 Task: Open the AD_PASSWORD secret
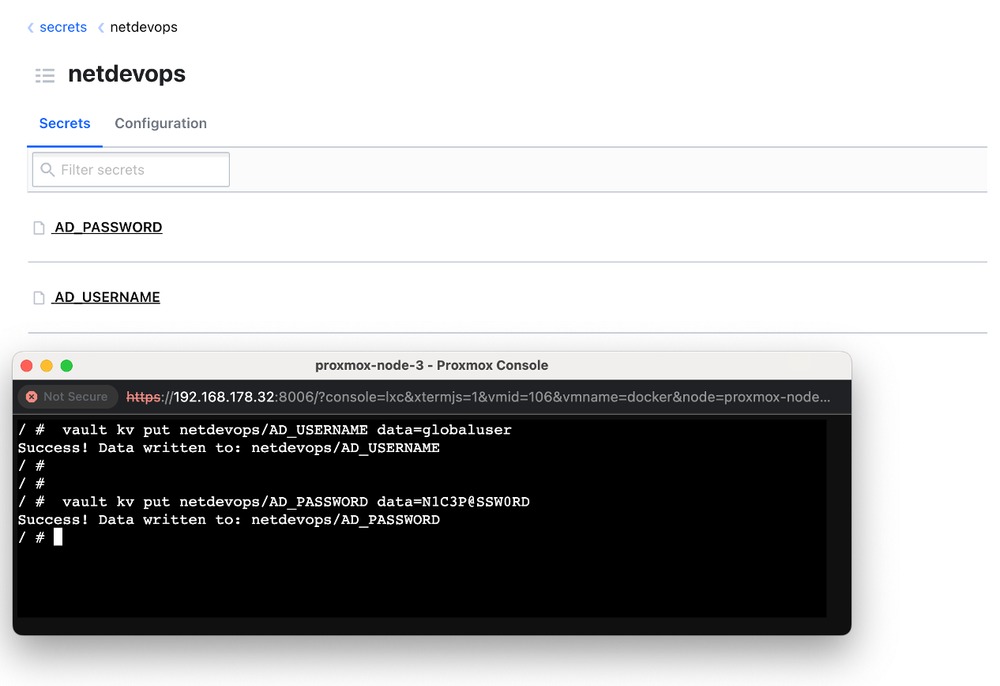click(106, 226)
